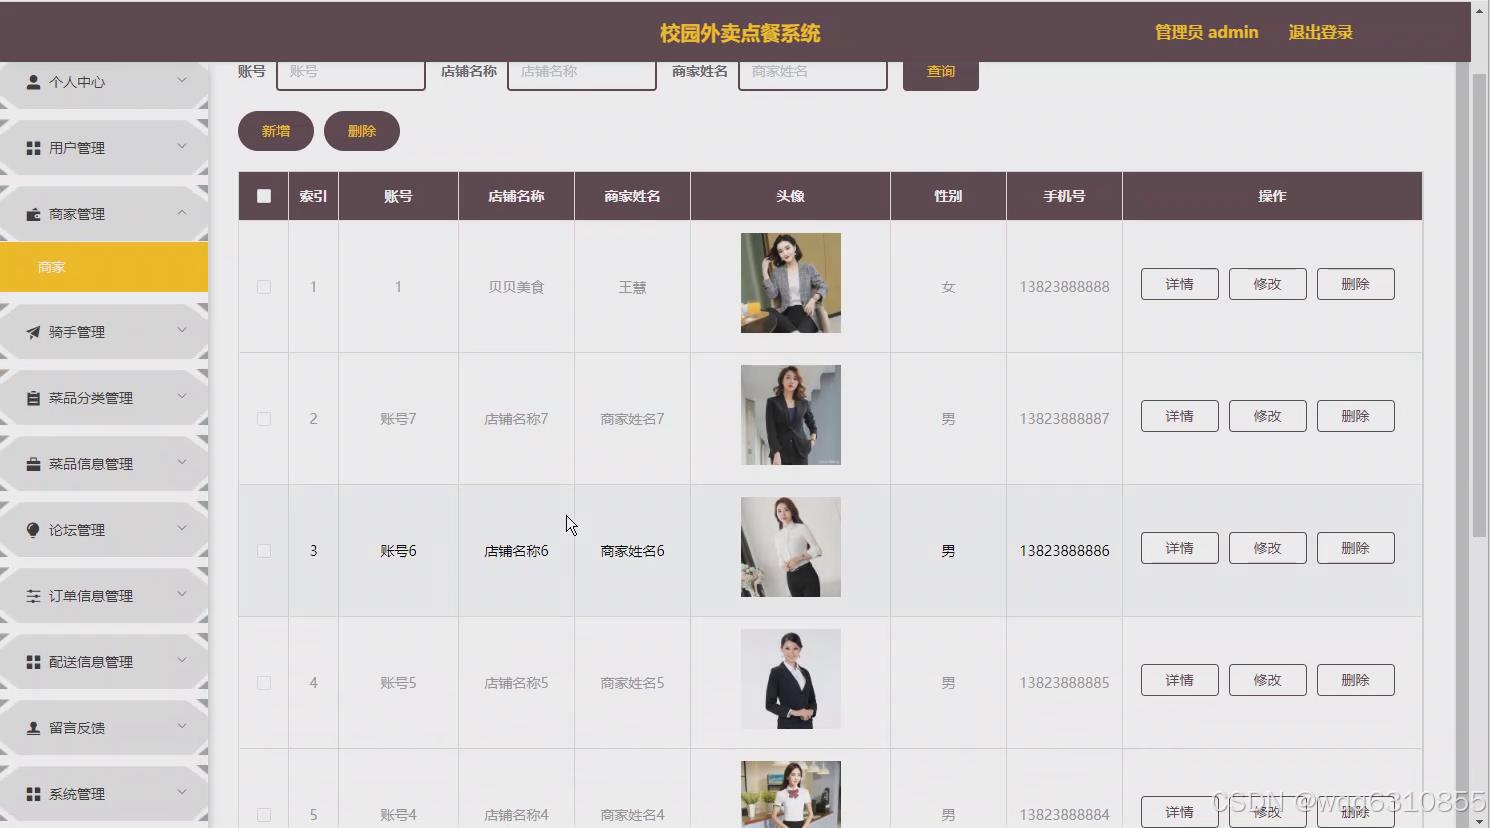Click the grid icon beside 配送信息管理
Screen dimensions: 1490x828
33,662
